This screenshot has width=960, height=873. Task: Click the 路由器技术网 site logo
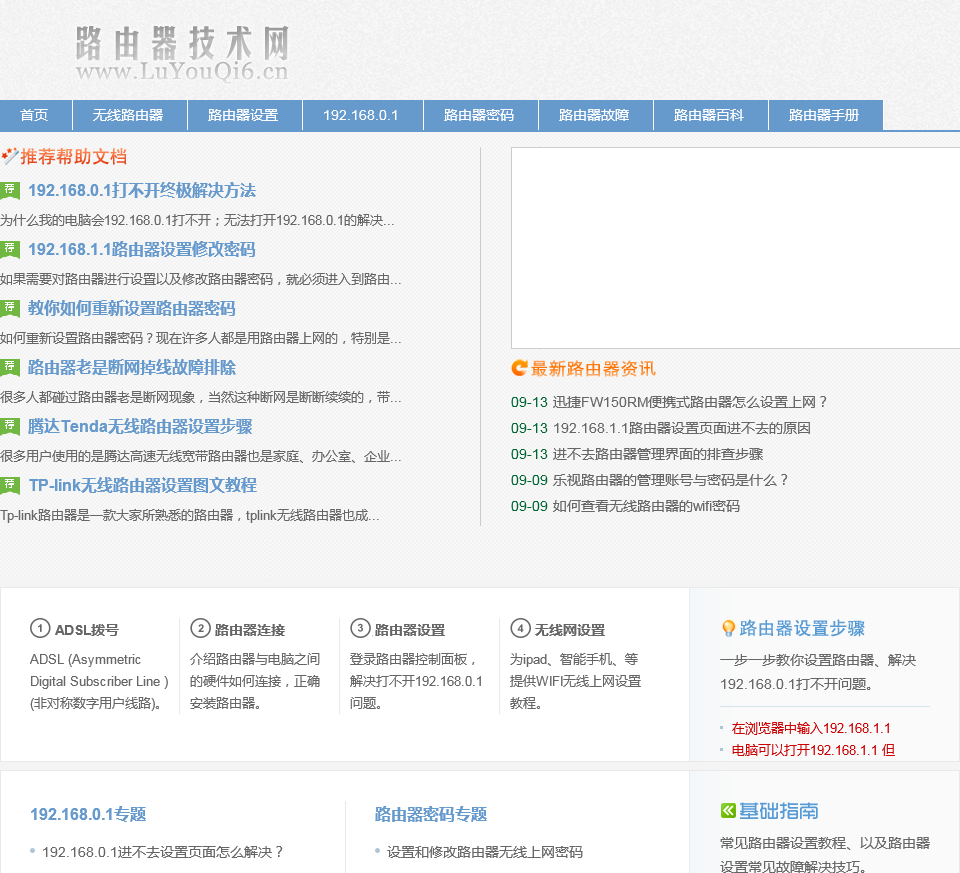tap(182, 55)
